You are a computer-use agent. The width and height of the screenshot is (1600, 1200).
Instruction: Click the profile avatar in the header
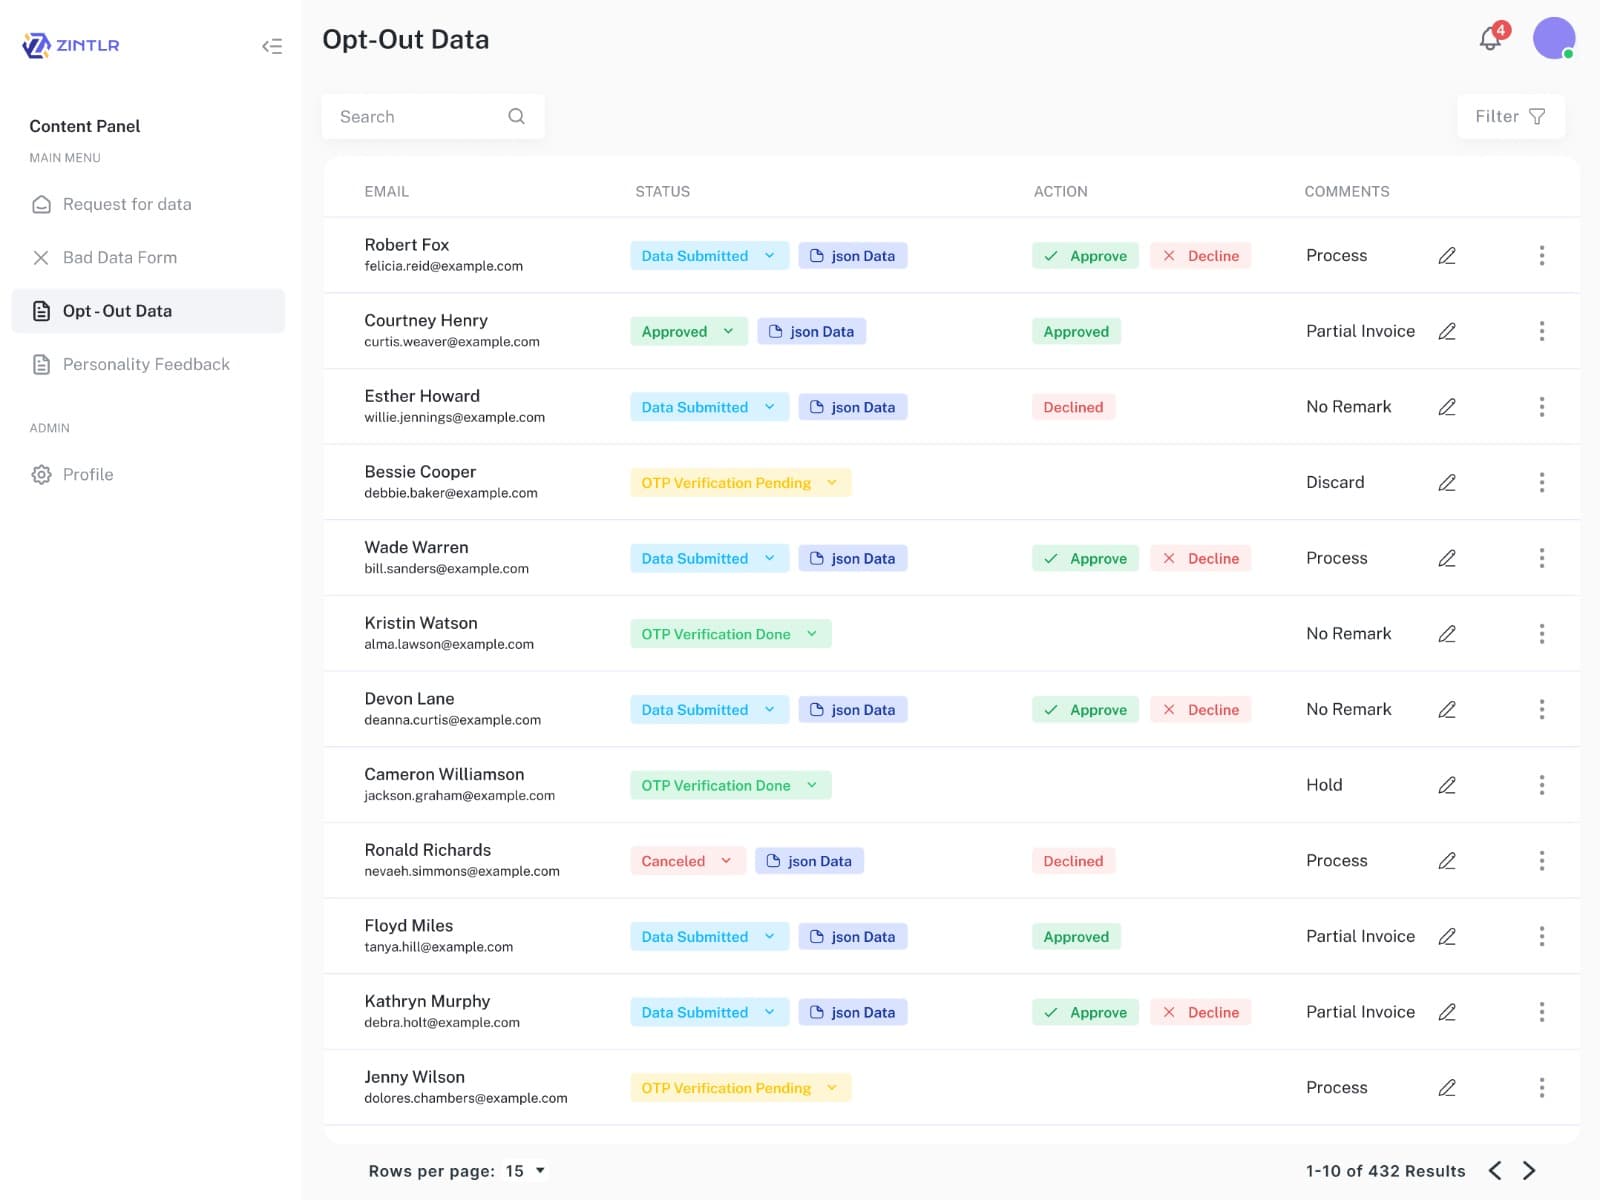click(1551, 39)
